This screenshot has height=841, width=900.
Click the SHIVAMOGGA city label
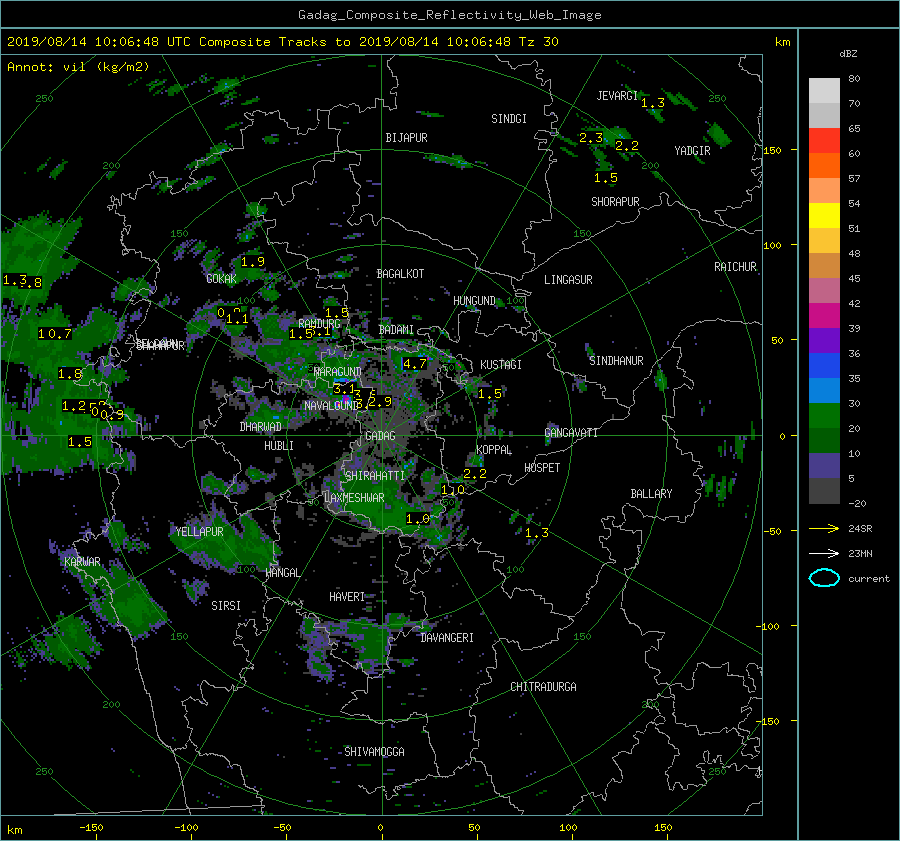[374, 751]
